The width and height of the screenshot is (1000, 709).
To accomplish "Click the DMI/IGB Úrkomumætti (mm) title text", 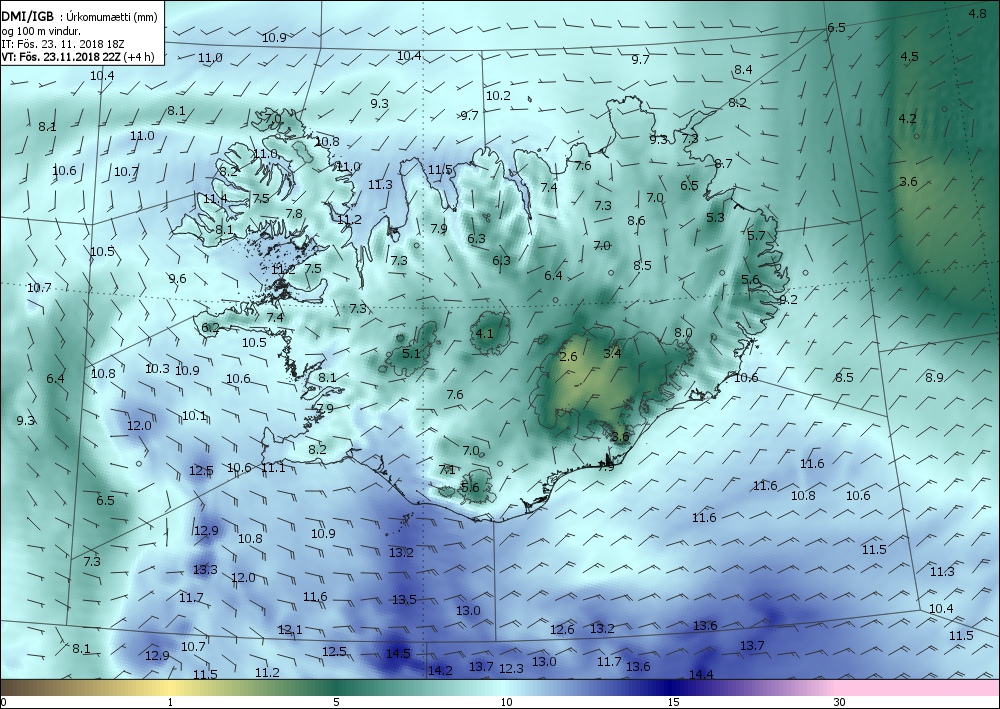I will point(79,17).
